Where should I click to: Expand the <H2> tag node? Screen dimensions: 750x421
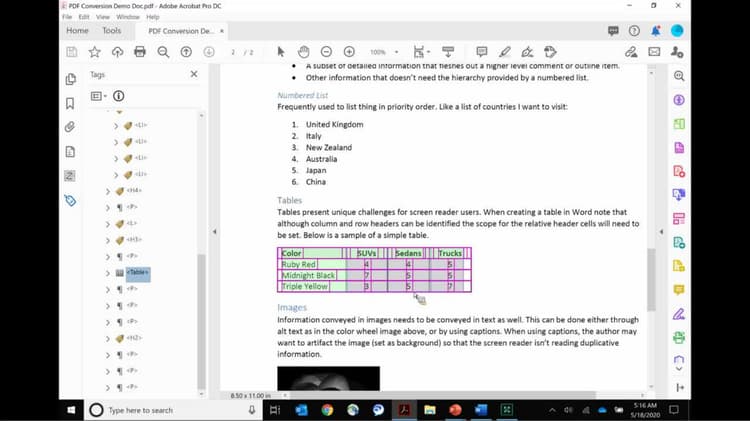(x=108, y=339)
